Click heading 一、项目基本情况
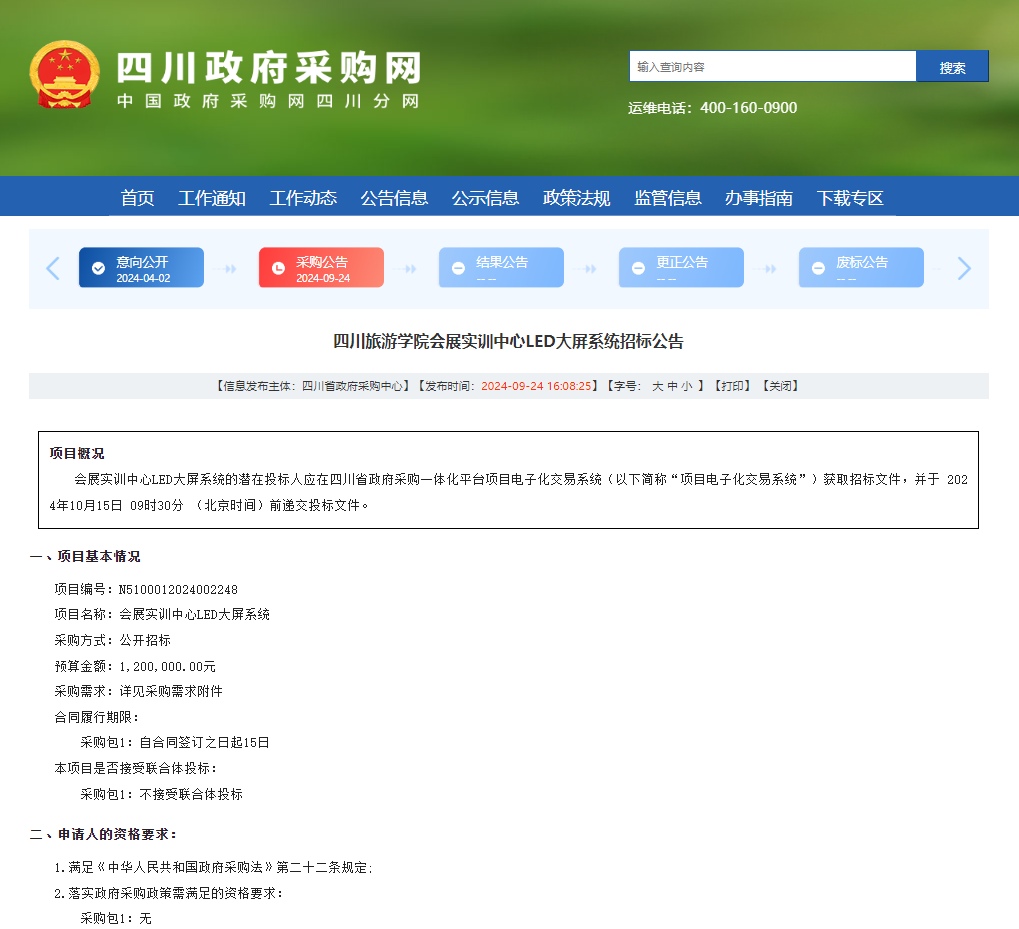 [85, 556]
